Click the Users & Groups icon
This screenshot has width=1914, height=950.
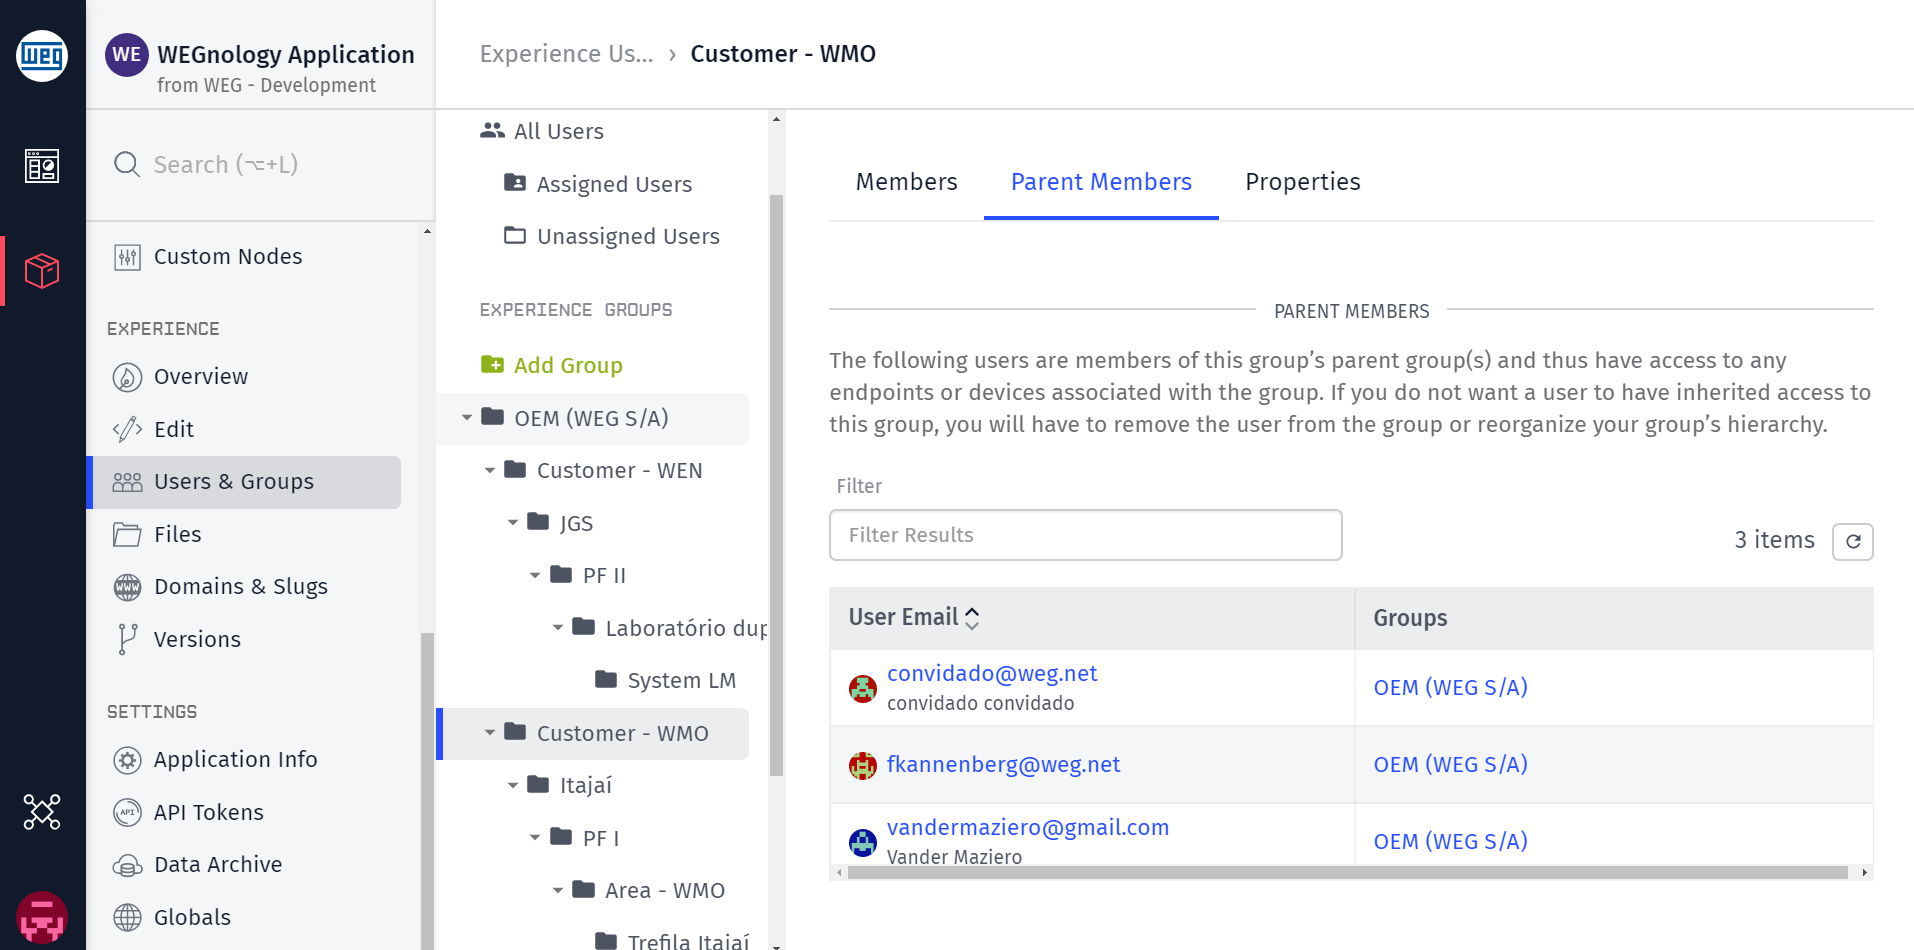point(127,482)
